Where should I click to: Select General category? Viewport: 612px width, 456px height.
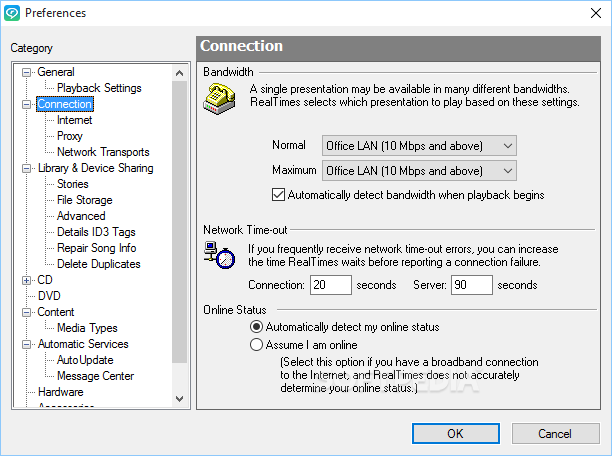[x=56, y=72]
